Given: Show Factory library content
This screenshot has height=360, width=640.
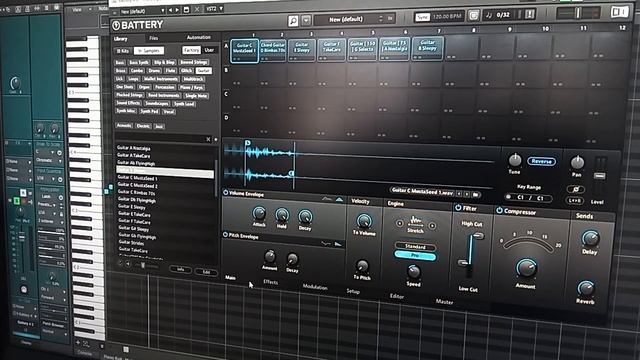Looking at the screenshot, I should tap(191, 50).
